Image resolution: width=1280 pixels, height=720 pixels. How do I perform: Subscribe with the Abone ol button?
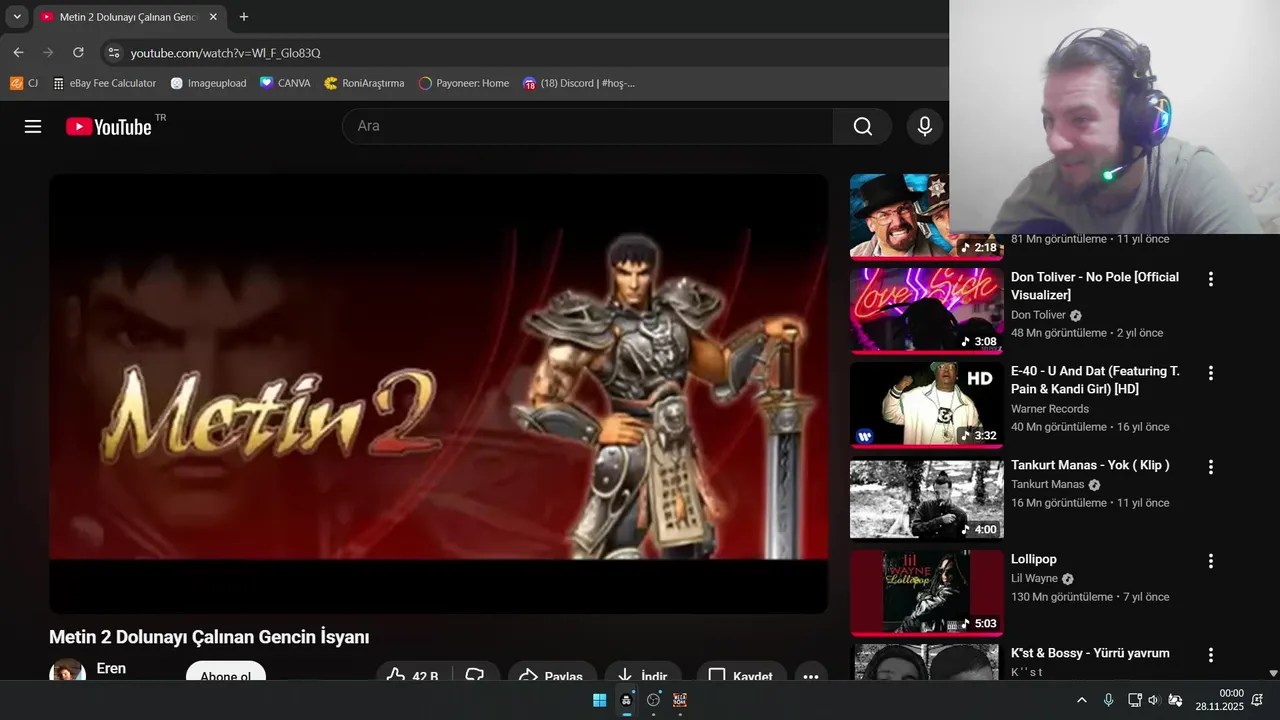(226, 671)
